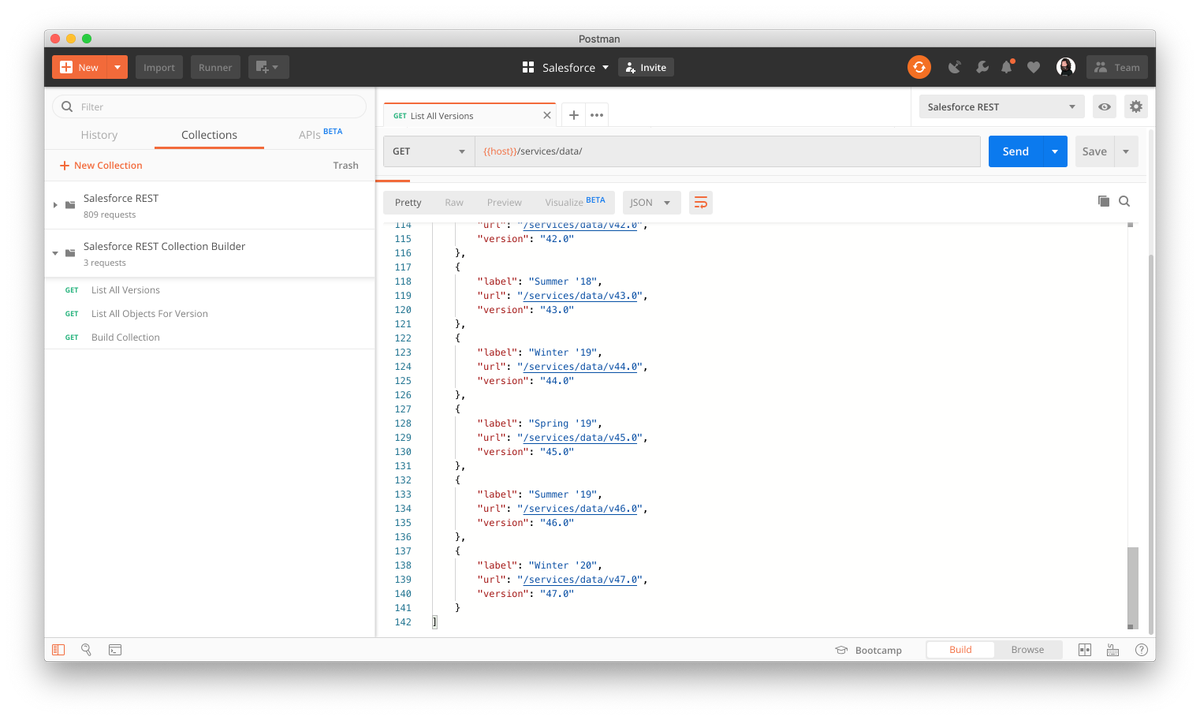The width and height of the screenshot is (1200, 720).
Task: Switch to the APIs BETA sidebar tab
Action: (x=320, y=134)
